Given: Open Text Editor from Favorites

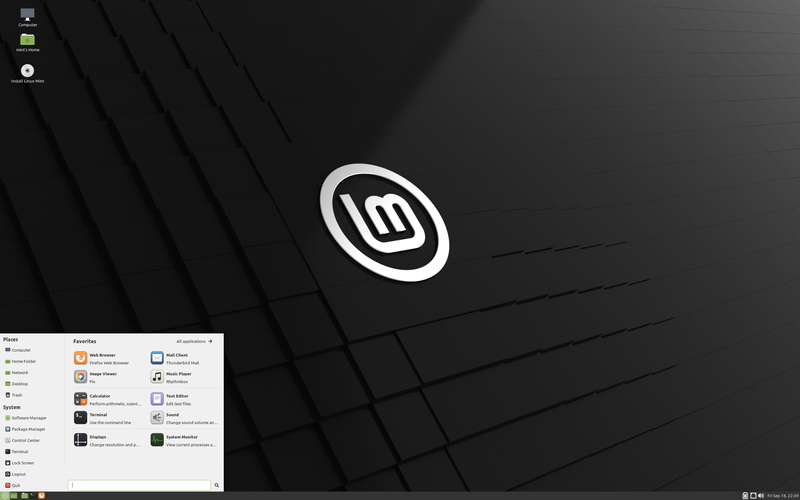Looking at the screenshot, I should 184,399.
